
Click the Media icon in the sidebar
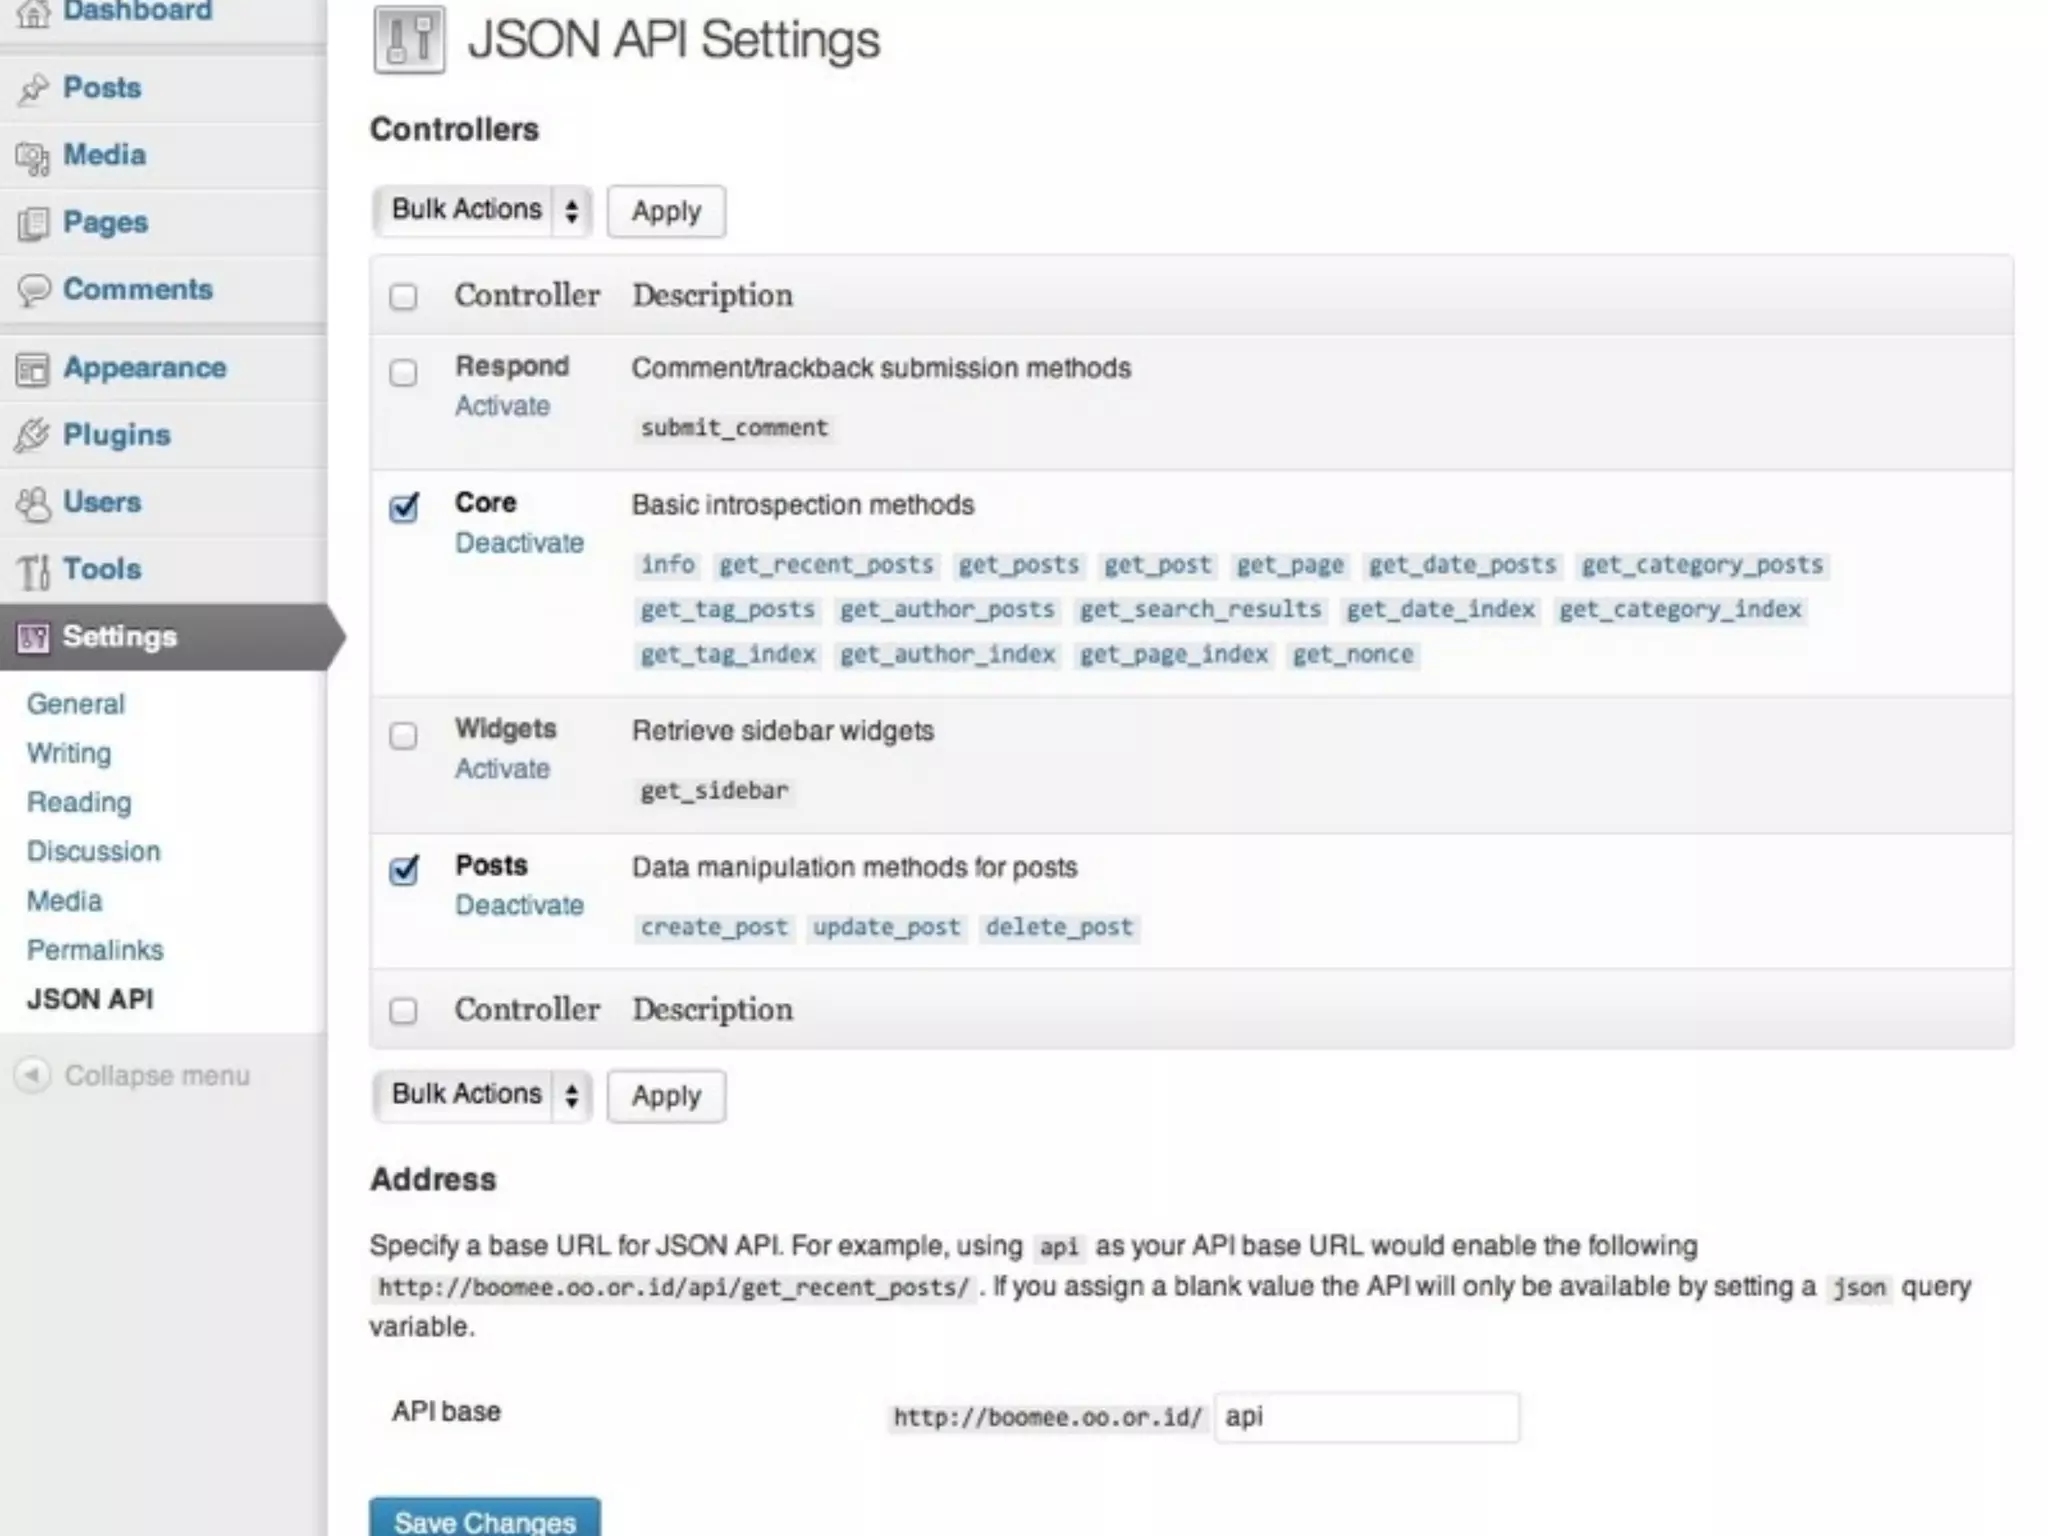coord(33,157)
